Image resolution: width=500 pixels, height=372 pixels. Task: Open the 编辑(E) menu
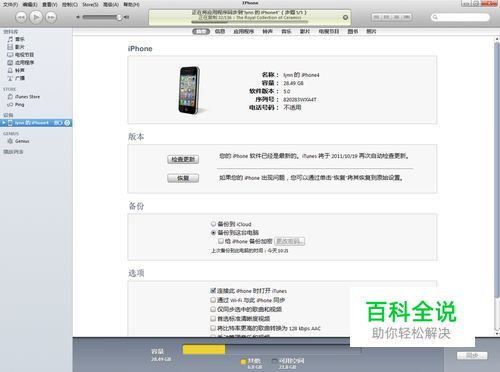[x=30, y=4]
